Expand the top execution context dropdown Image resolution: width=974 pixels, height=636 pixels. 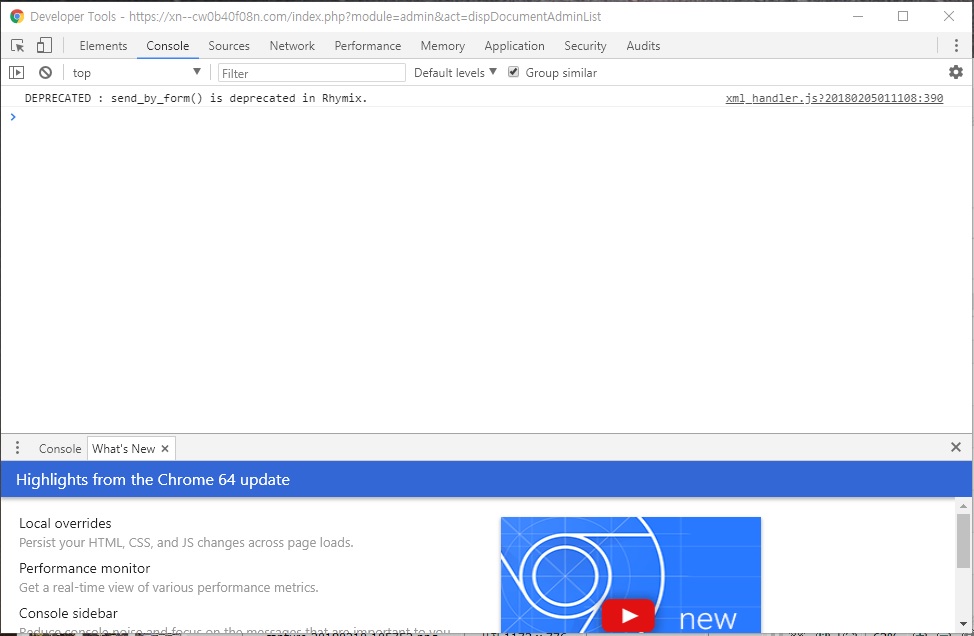click(x=136, y=73)
